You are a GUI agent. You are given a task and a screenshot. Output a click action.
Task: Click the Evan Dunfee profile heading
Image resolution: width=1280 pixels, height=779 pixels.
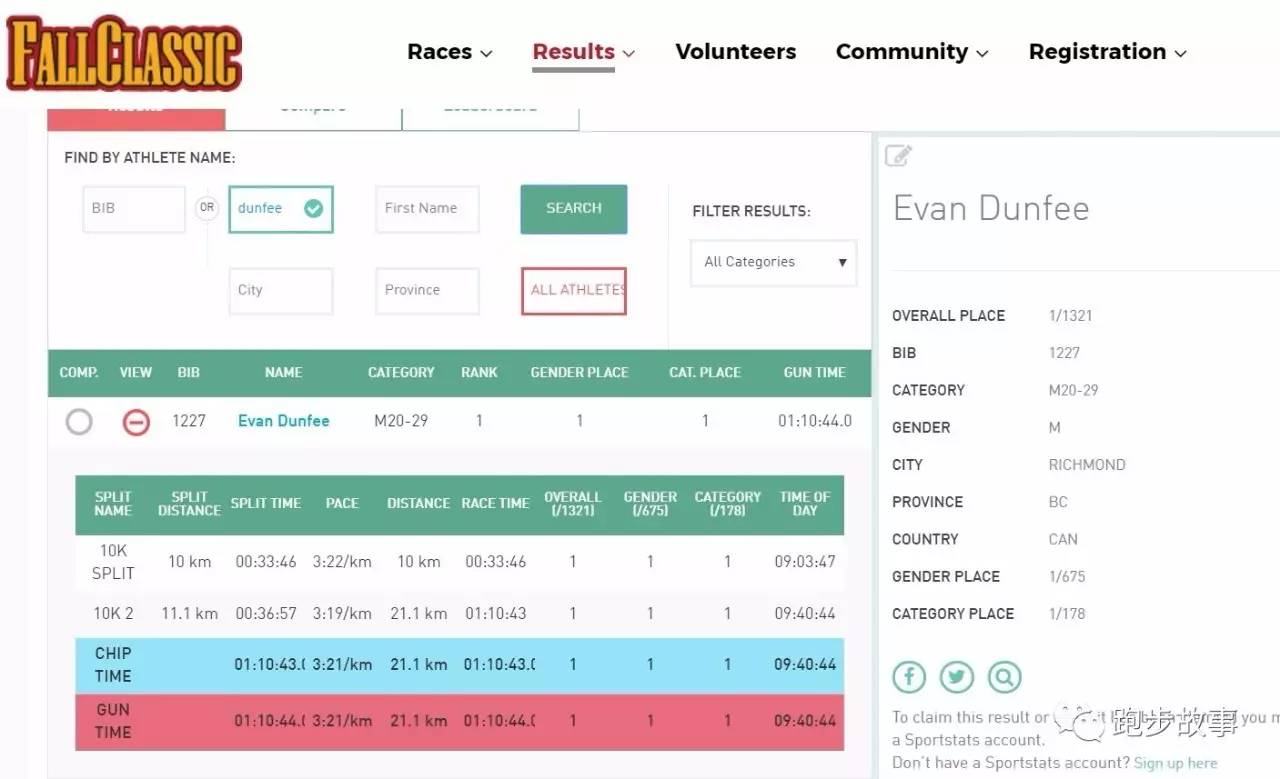[x=991, y=208]
